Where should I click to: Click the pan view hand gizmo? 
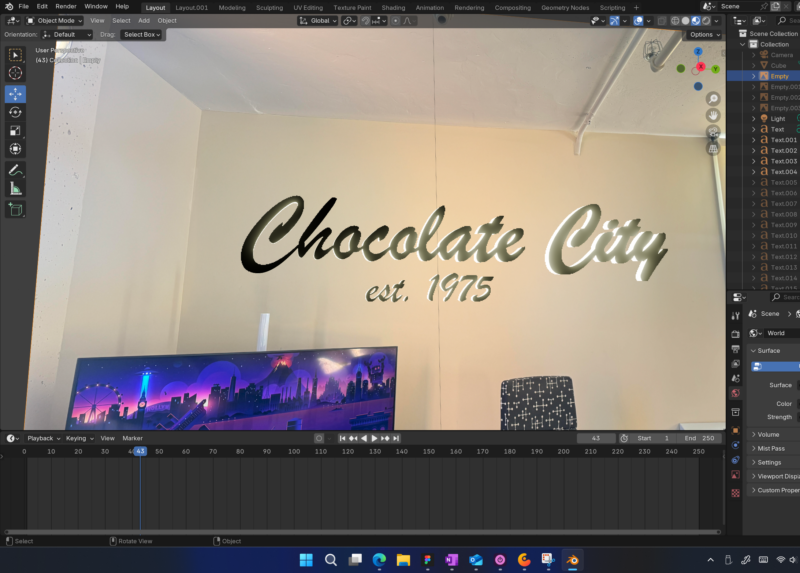713,115
